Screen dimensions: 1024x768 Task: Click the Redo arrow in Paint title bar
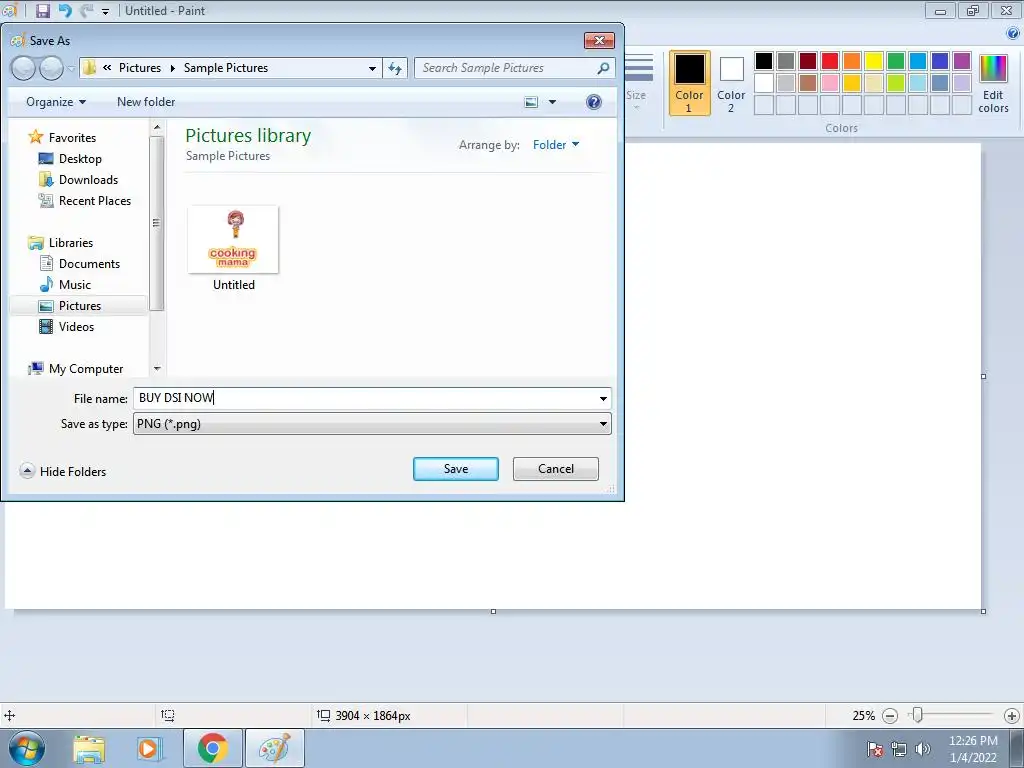[86, 10]
